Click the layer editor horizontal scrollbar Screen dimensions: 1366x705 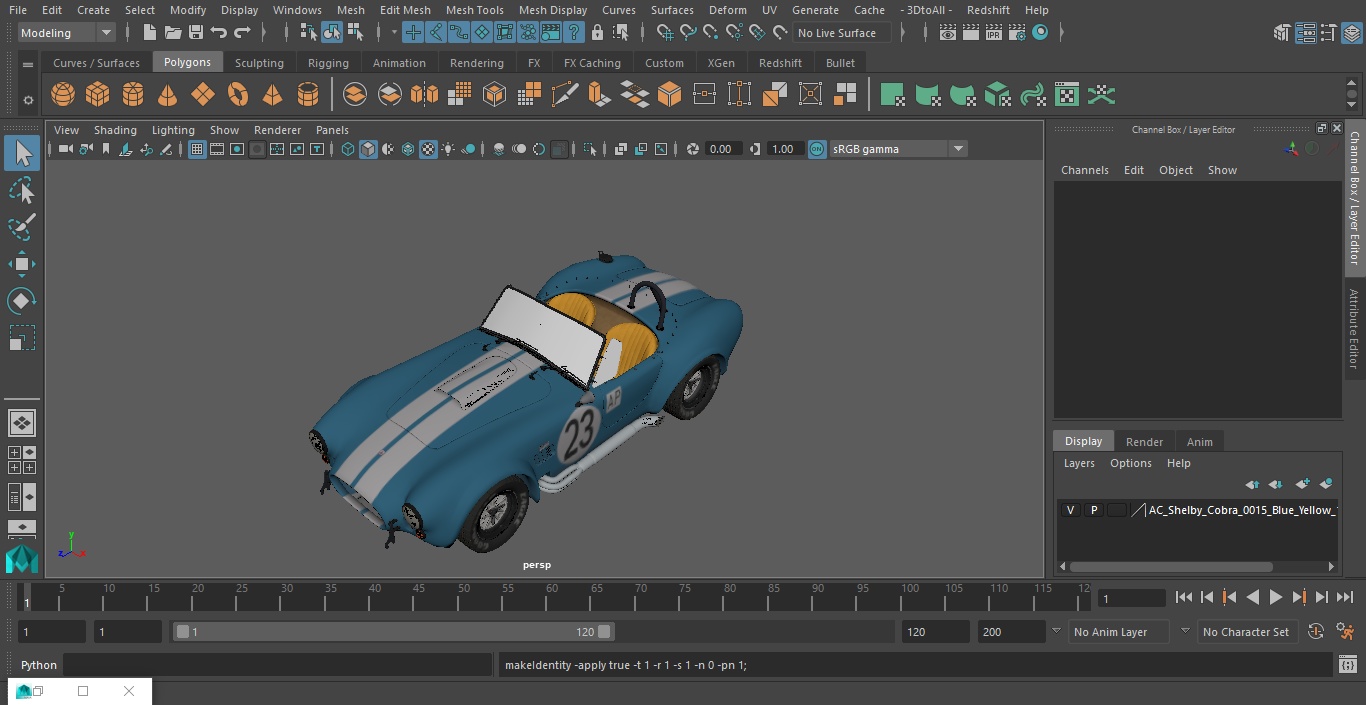(1170, 566)
